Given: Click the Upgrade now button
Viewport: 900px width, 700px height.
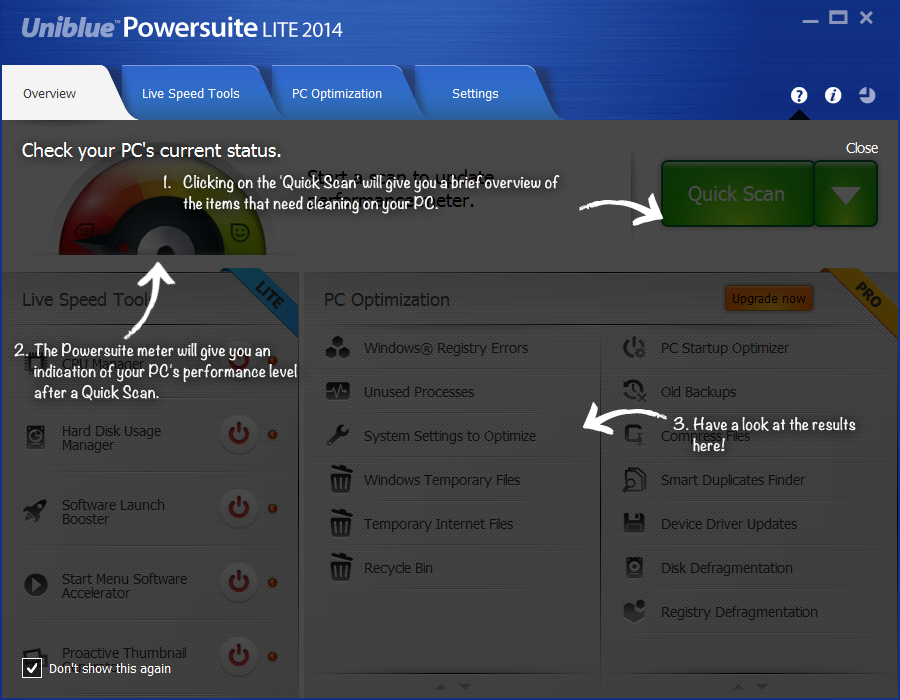Looking at the screenshot, I should coord(769,298).
